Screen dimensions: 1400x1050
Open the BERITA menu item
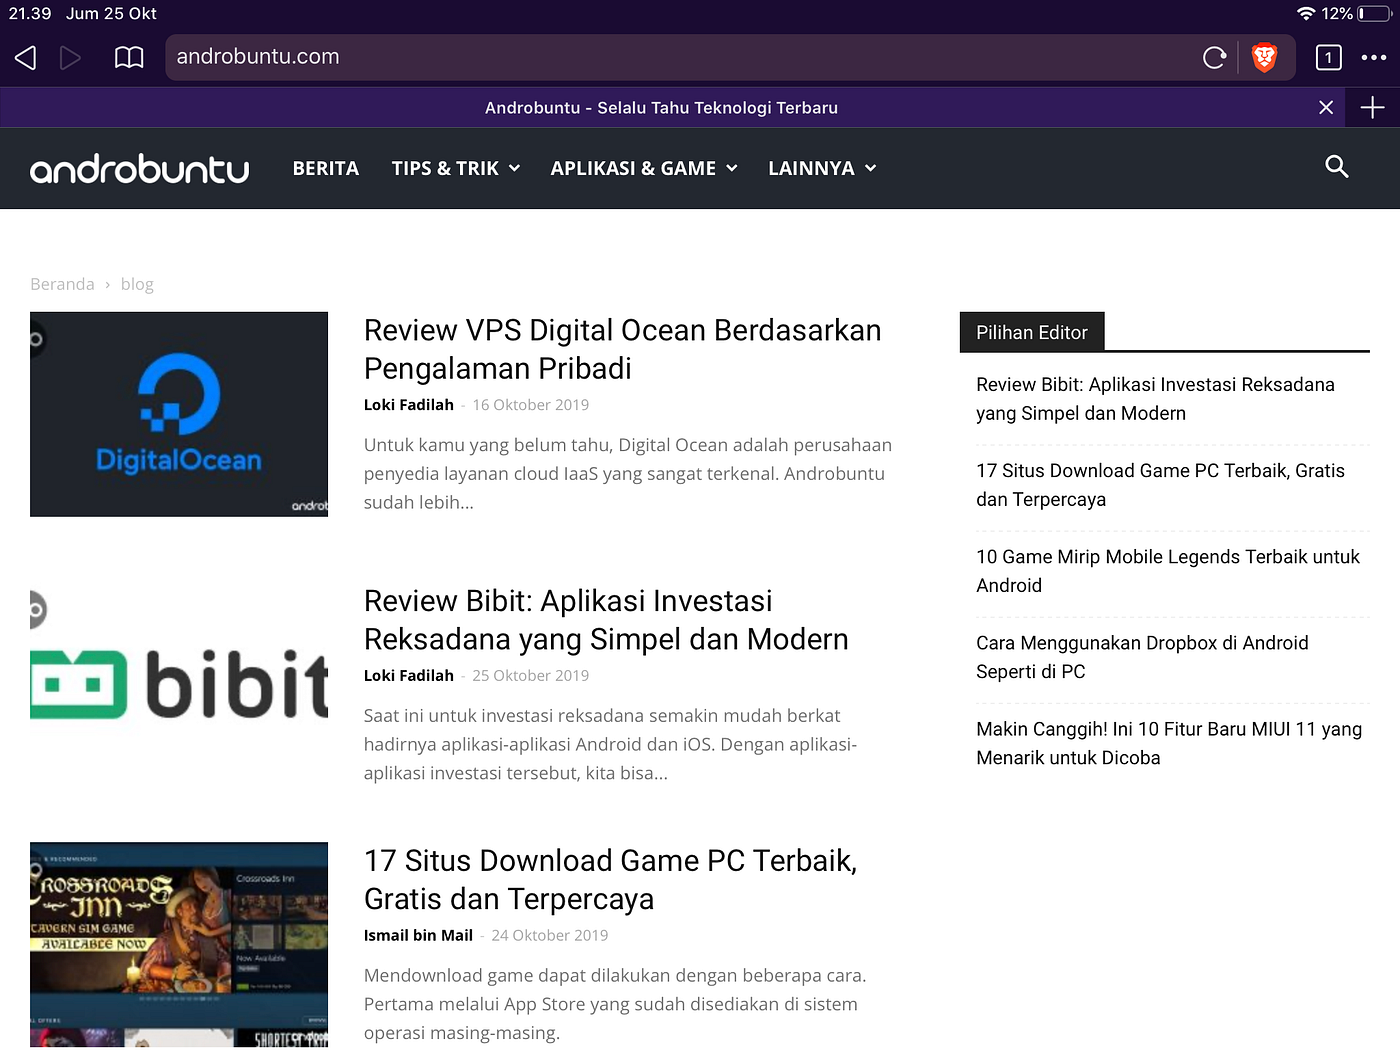[x=326, y=168]
